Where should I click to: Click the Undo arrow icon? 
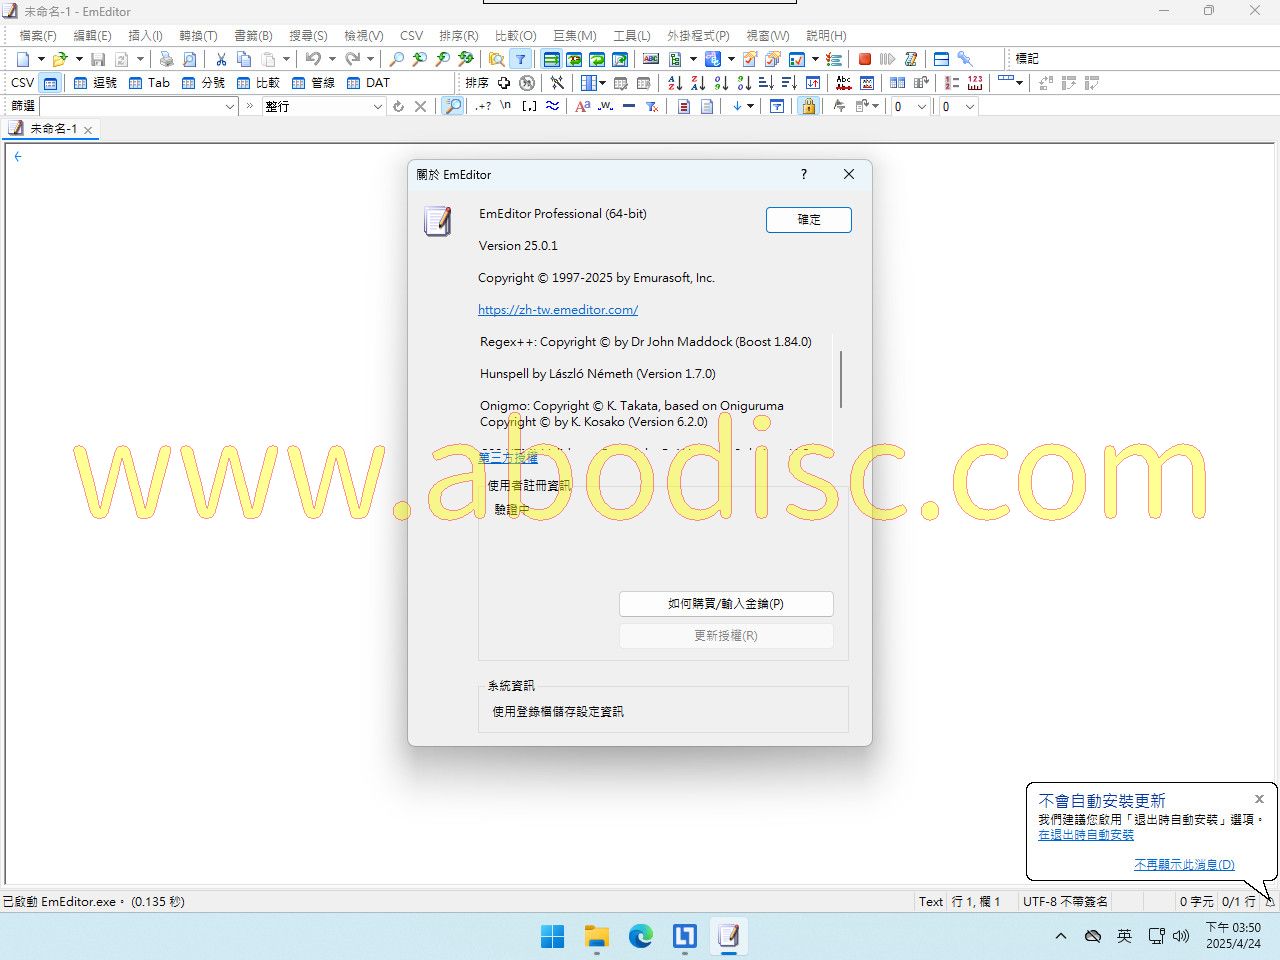pyautogui.click(x=314, y=59)
